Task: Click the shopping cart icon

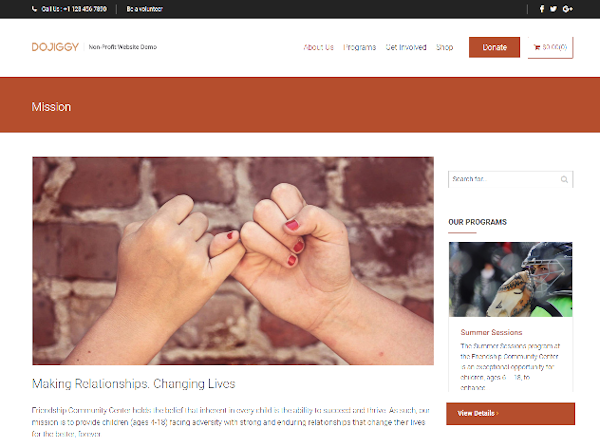Action: pyautogui.click(x=537, y=47)
